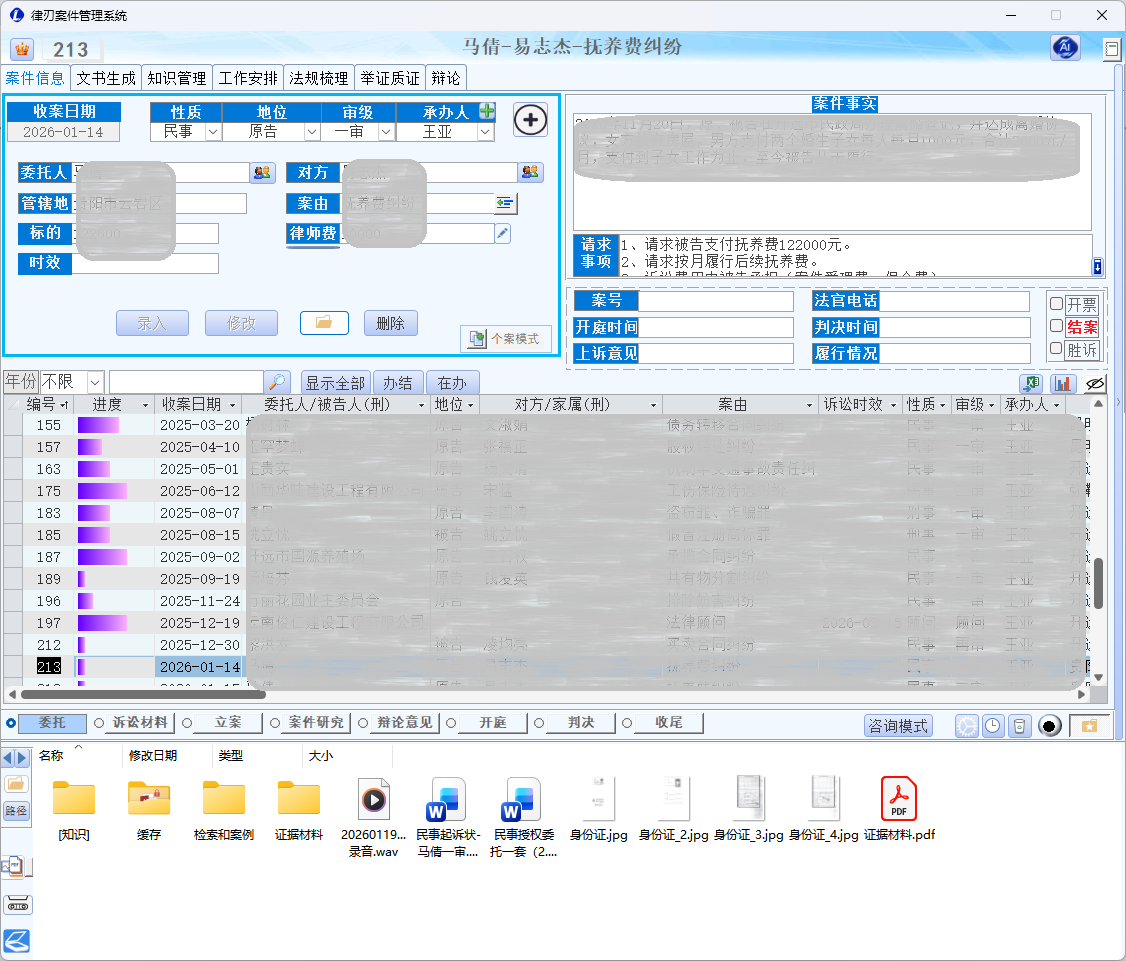Click the round plus add-case icon
This screenshot has width=1126, height=961.
tap(530, 120)
